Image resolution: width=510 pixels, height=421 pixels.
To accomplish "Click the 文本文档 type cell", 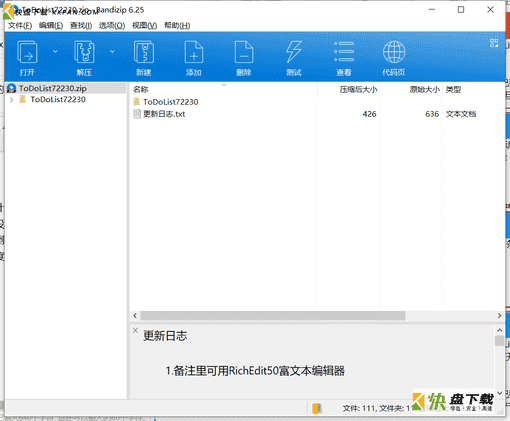I will [x=461, y=114].
